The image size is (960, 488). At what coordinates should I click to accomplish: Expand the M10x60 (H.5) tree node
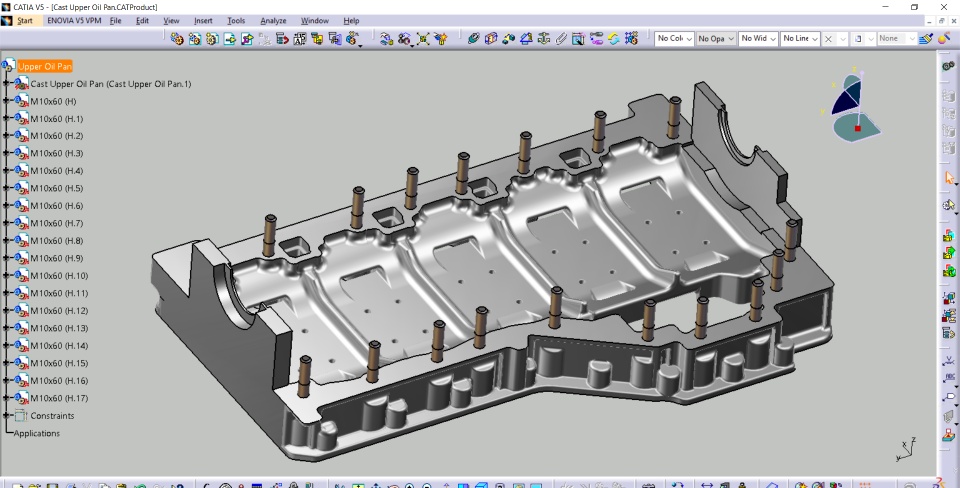[x=8, y=188]
